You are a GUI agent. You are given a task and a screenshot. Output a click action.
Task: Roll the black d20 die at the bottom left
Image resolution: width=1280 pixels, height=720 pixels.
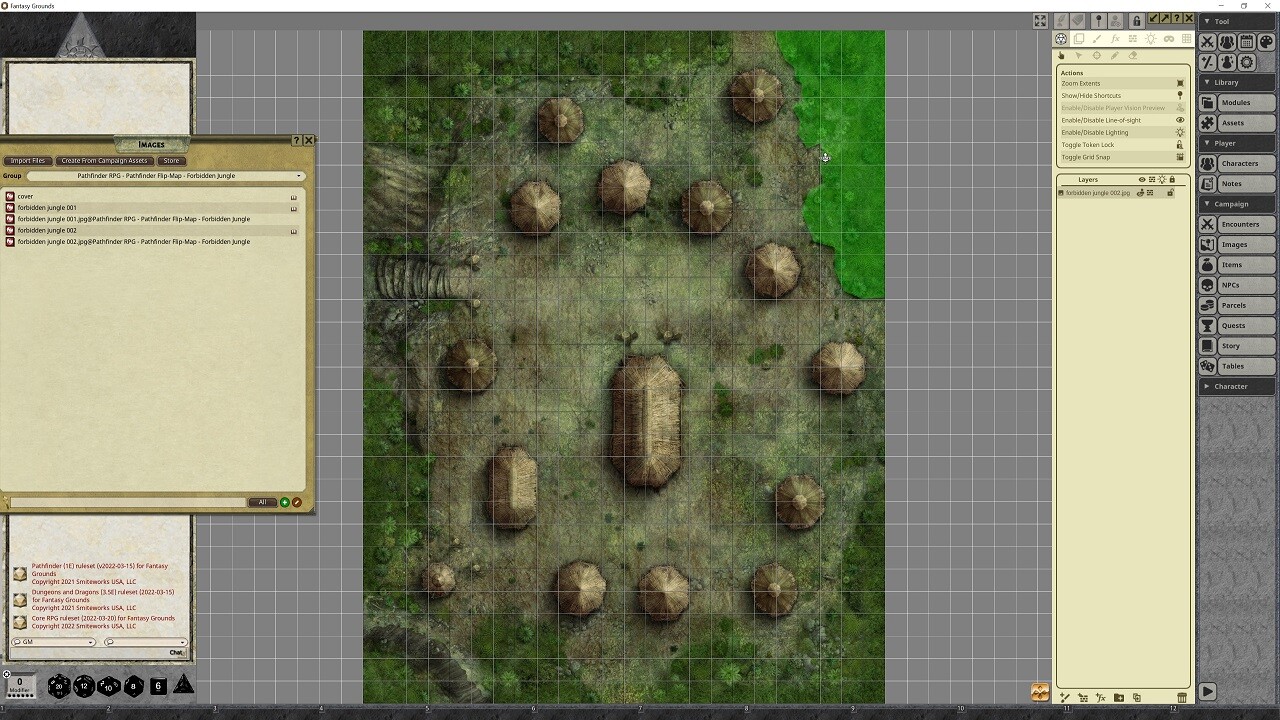(x=57, y=687)
